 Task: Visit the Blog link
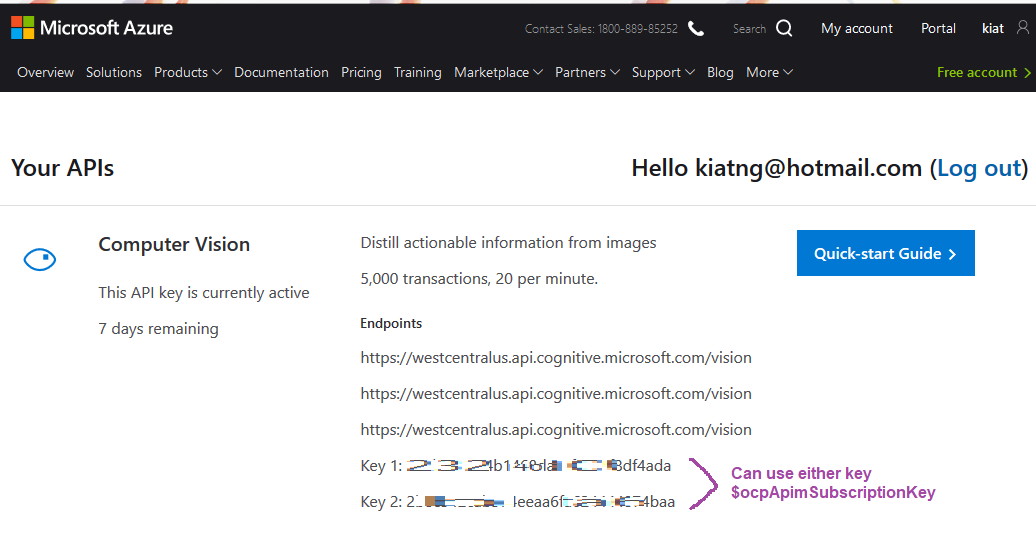click(720, 72)
